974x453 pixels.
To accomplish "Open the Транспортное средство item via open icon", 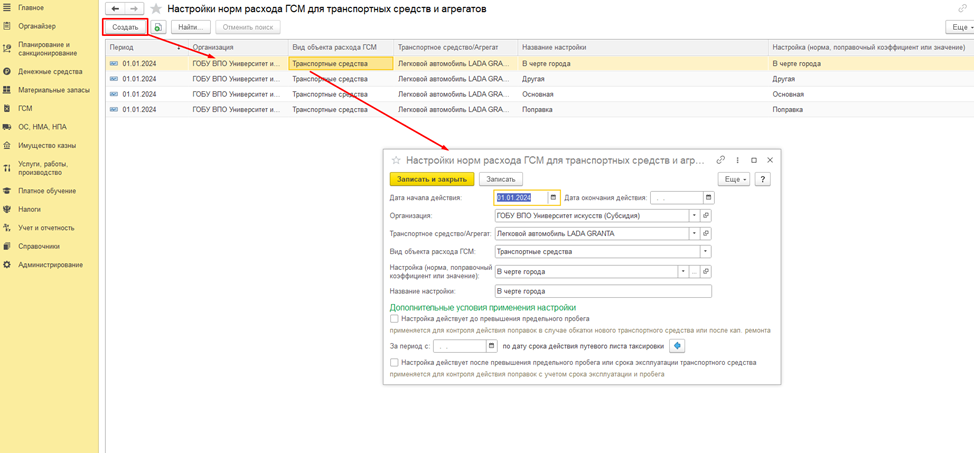I will click(x=706, y=234).
